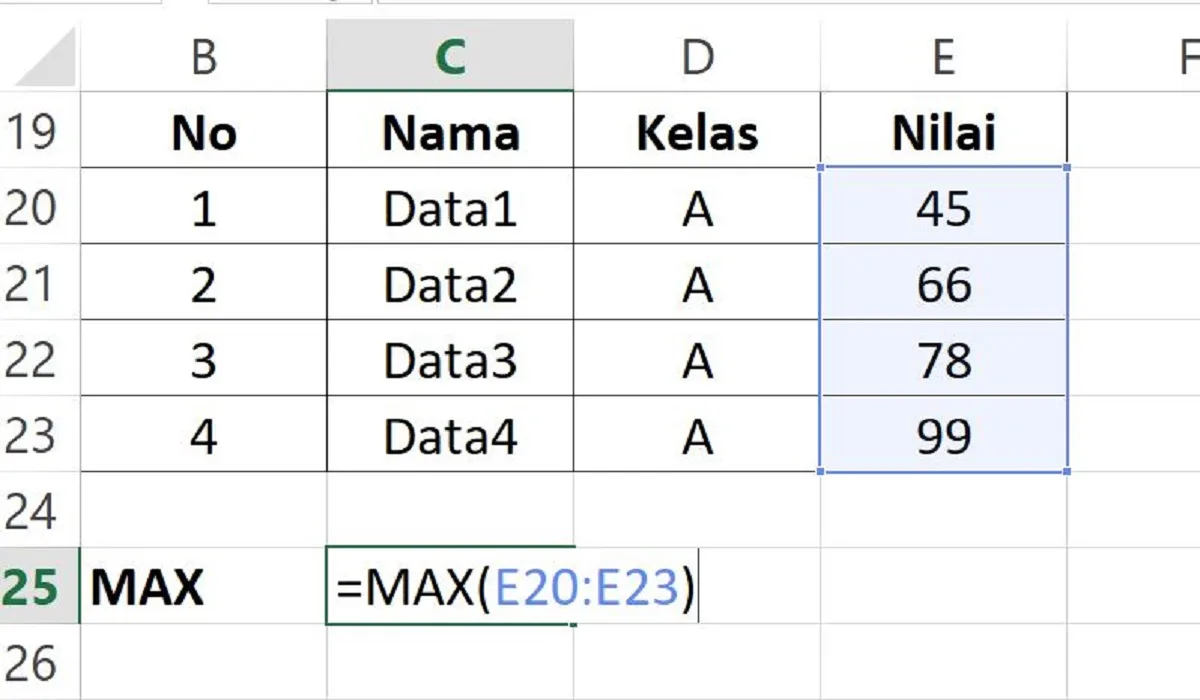The image size is (1200, 700).
Task: Select cell containing Data2
Action: pyautogui.click(x=450, y=283)
